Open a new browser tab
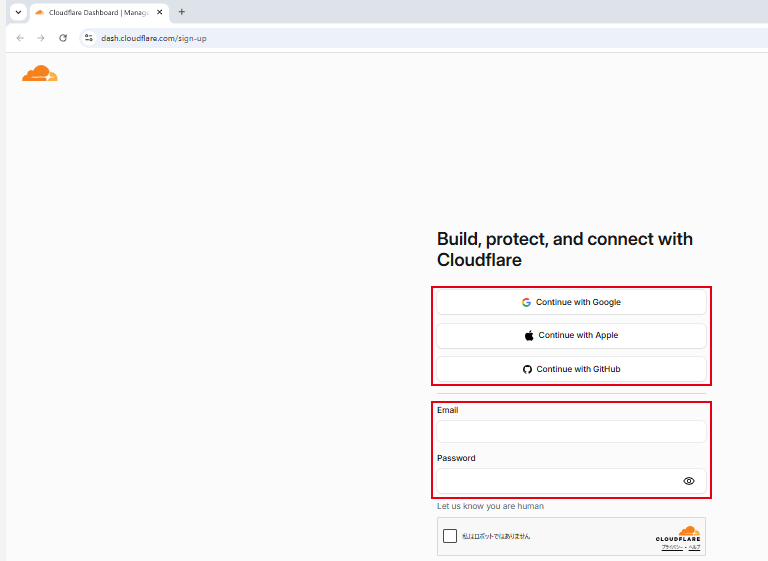 (x=182, y=12)
